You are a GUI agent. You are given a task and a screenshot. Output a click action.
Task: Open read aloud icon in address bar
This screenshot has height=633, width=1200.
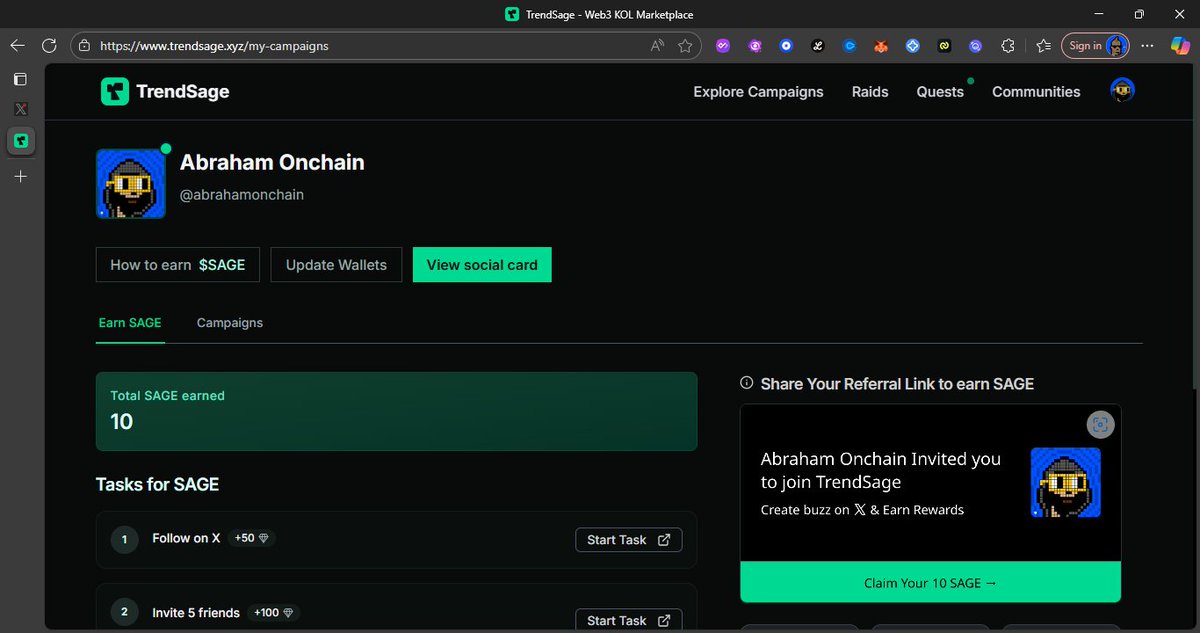click(657, 46)
